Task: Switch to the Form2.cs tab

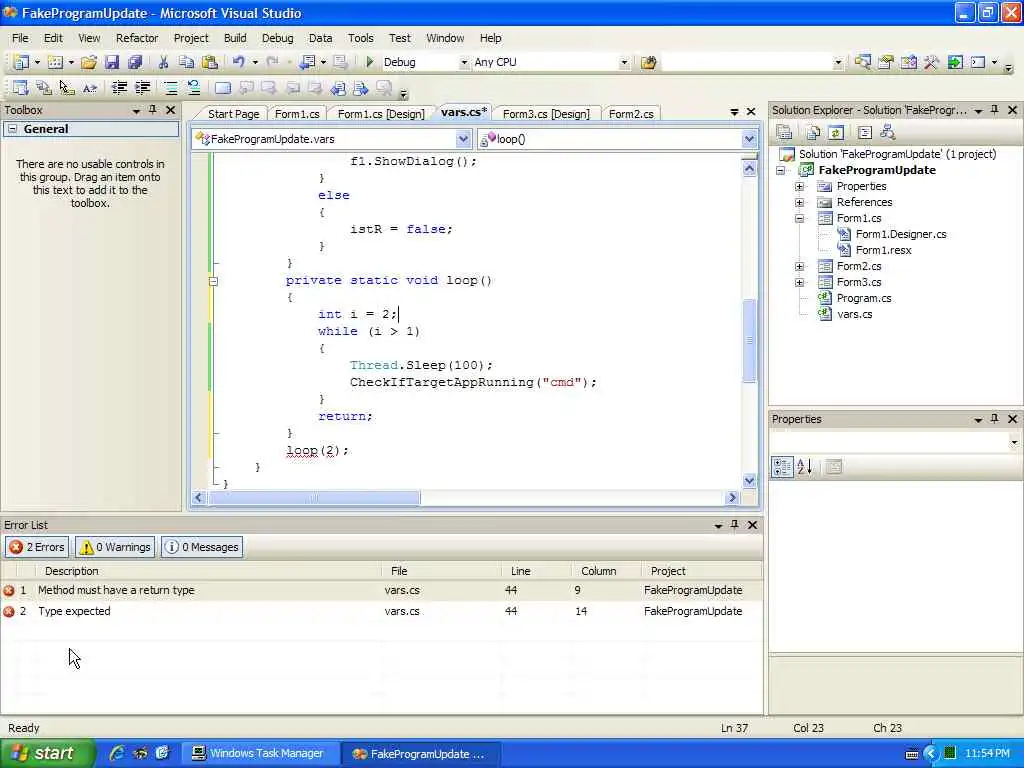Action: [631, 114]
